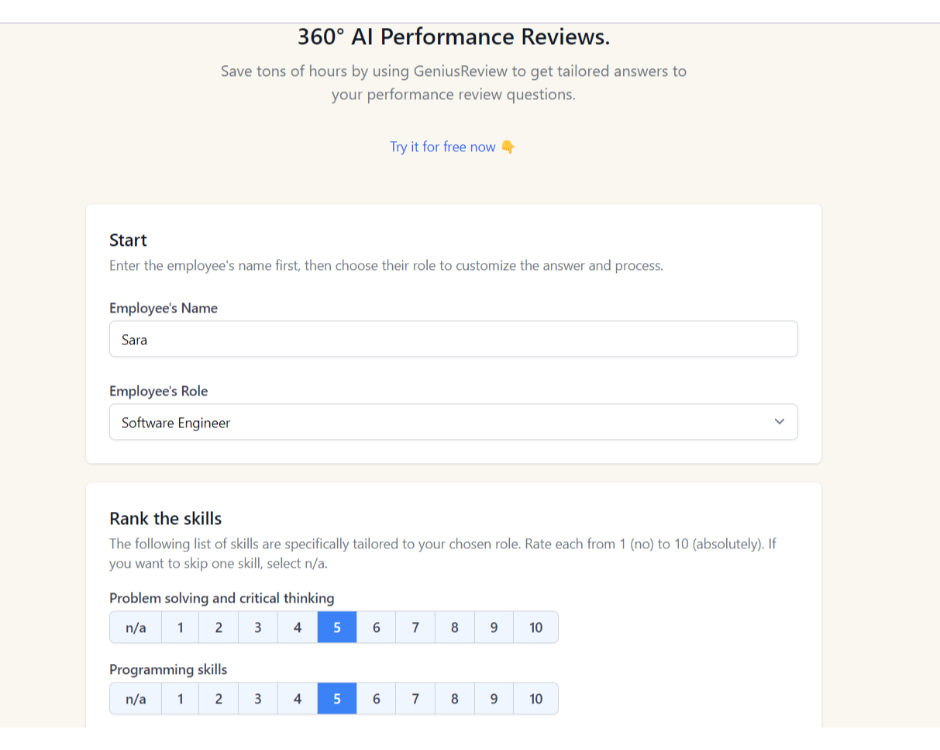Set Programming skills to 6
The image size is (940, 750).
(x=376, y=698)
